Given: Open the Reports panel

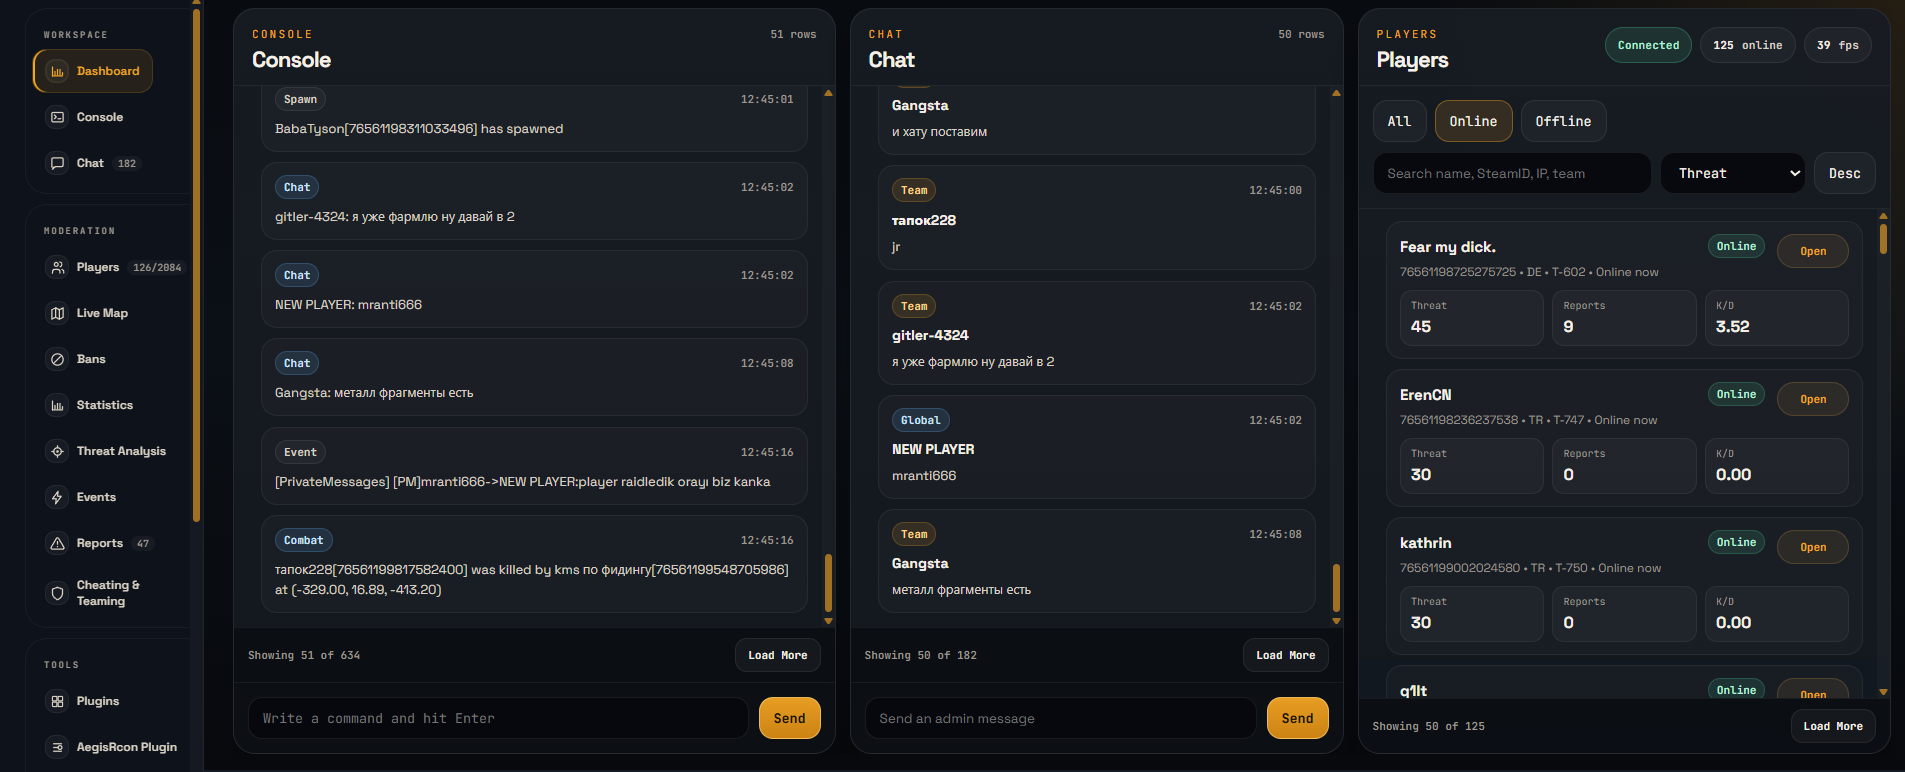Looking at the screenshot, I should click(x=58, y=543).
